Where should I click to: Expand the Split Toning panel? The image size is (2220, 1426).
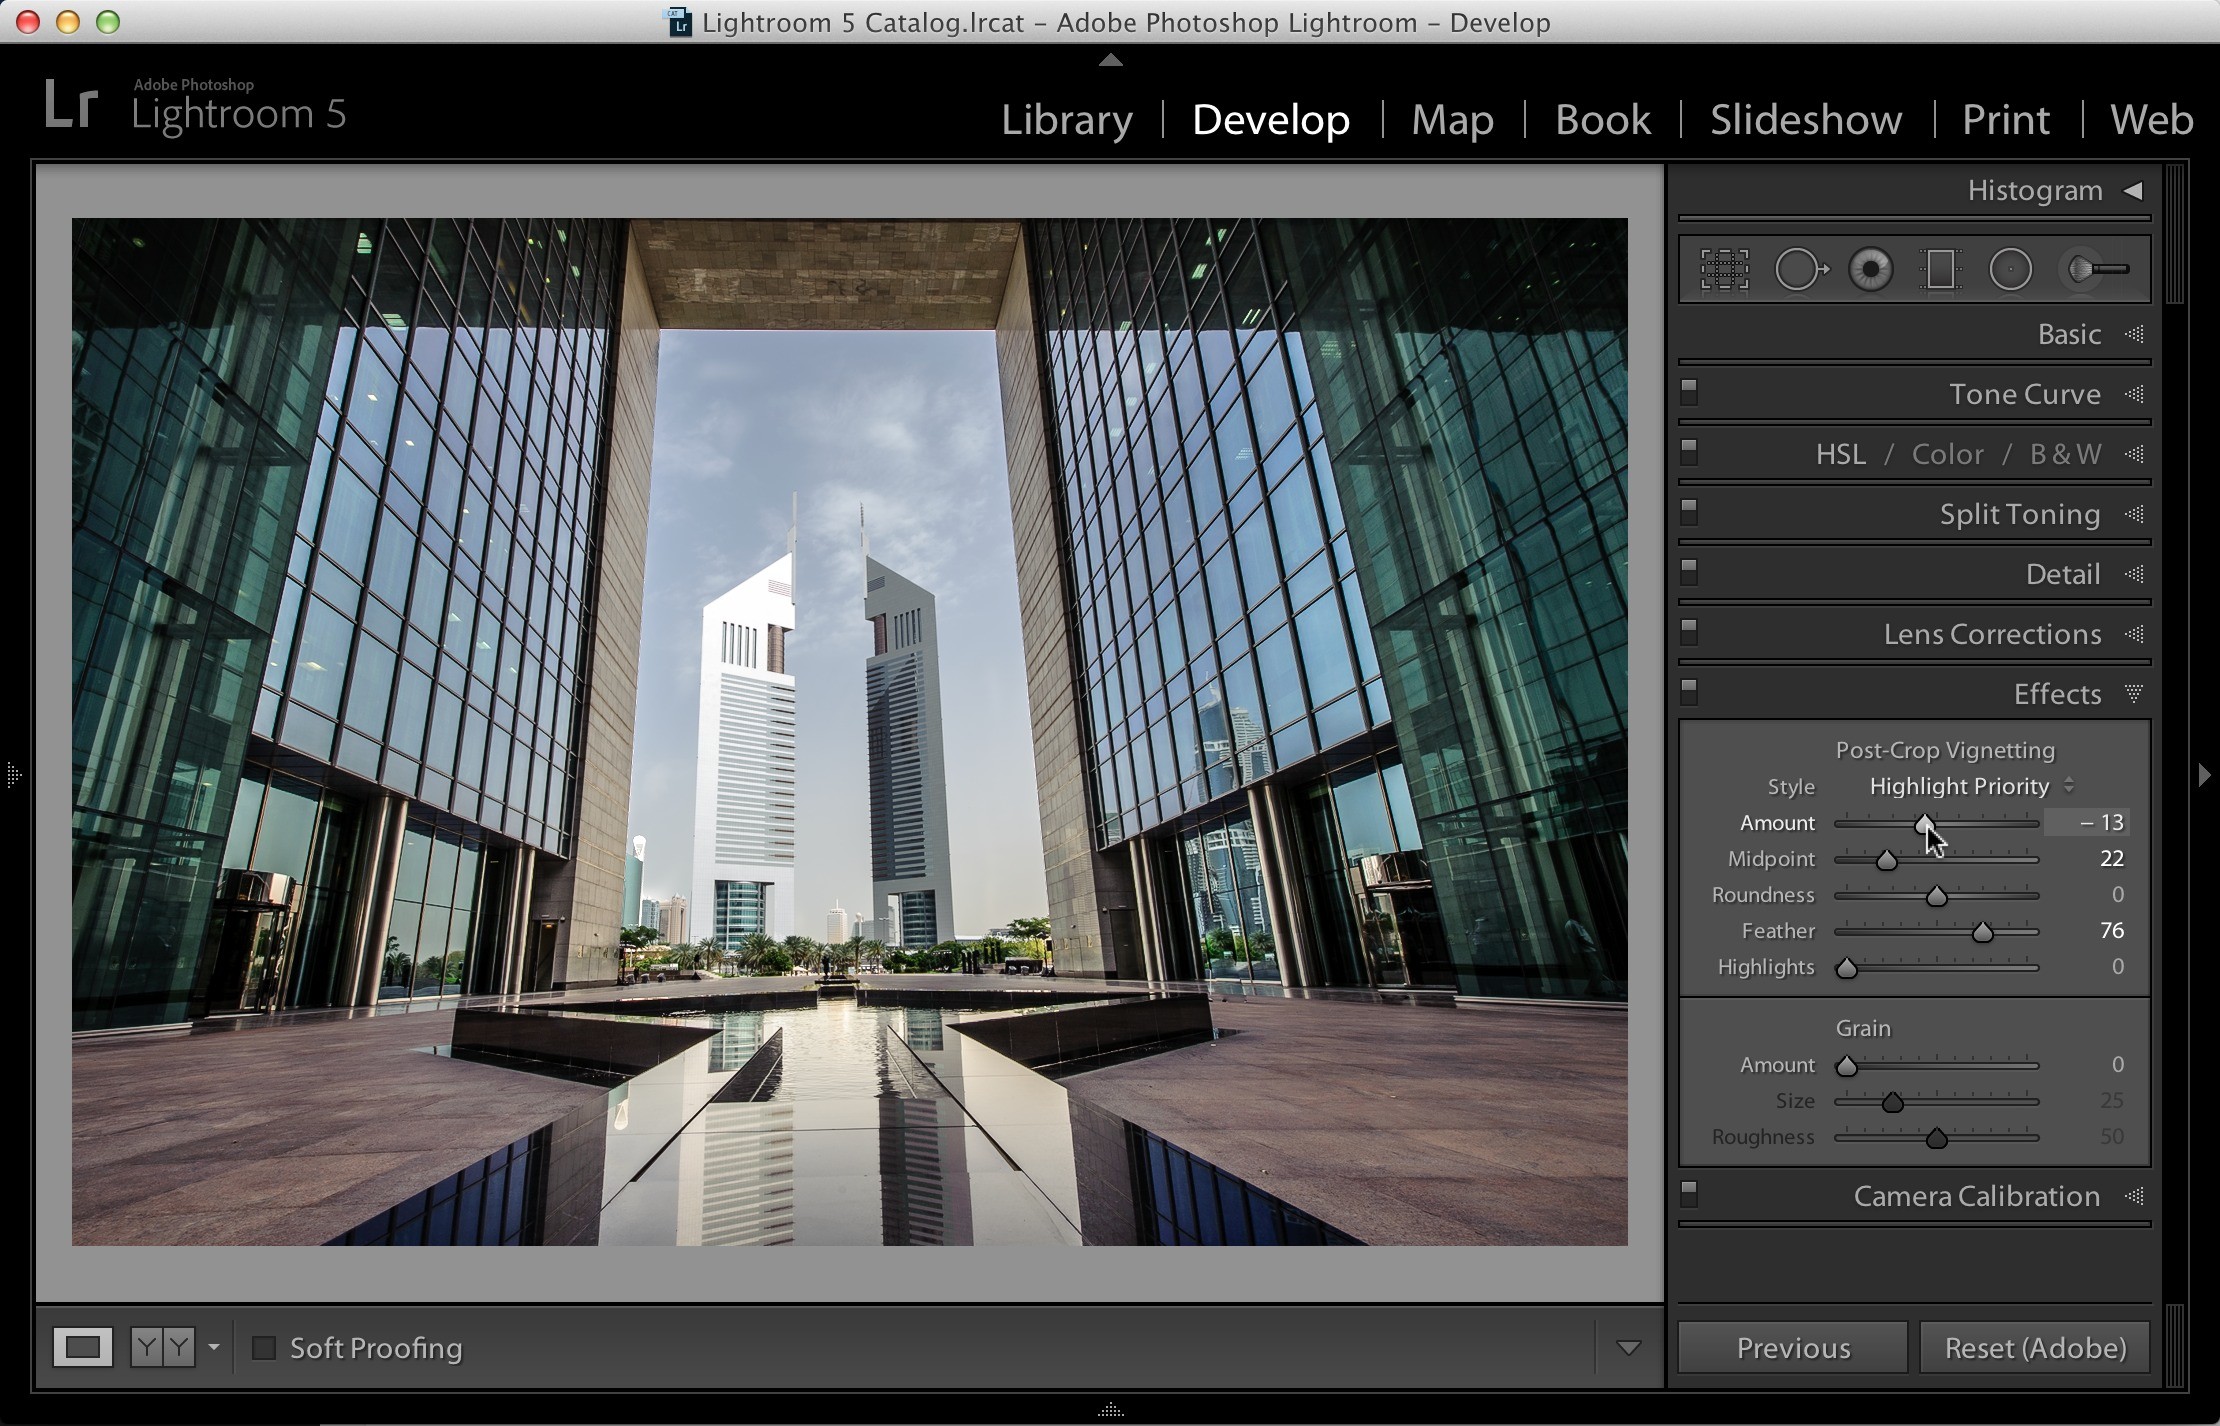(2134, 514)
